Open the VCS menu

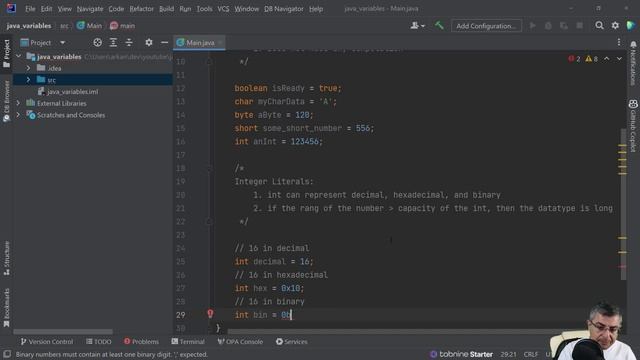pyautogui.click(x=223, y=9)
